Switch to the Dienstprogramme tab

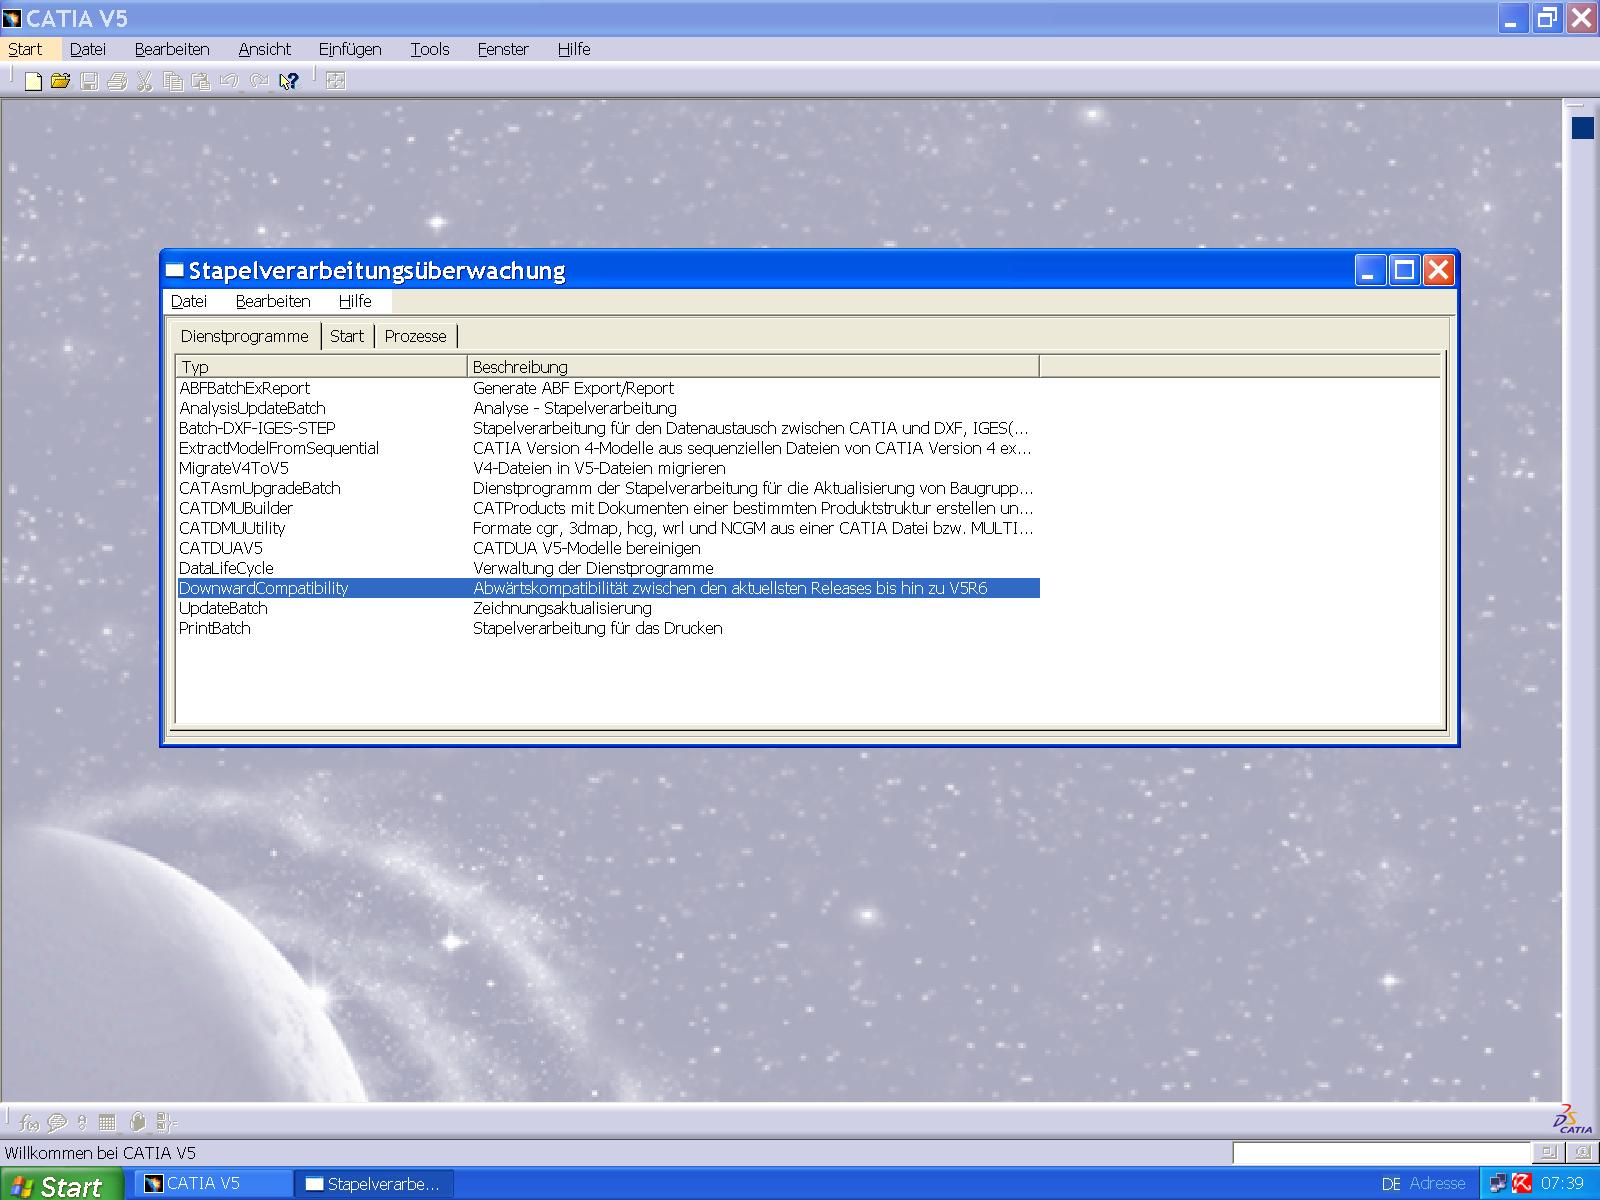[245, 336]
